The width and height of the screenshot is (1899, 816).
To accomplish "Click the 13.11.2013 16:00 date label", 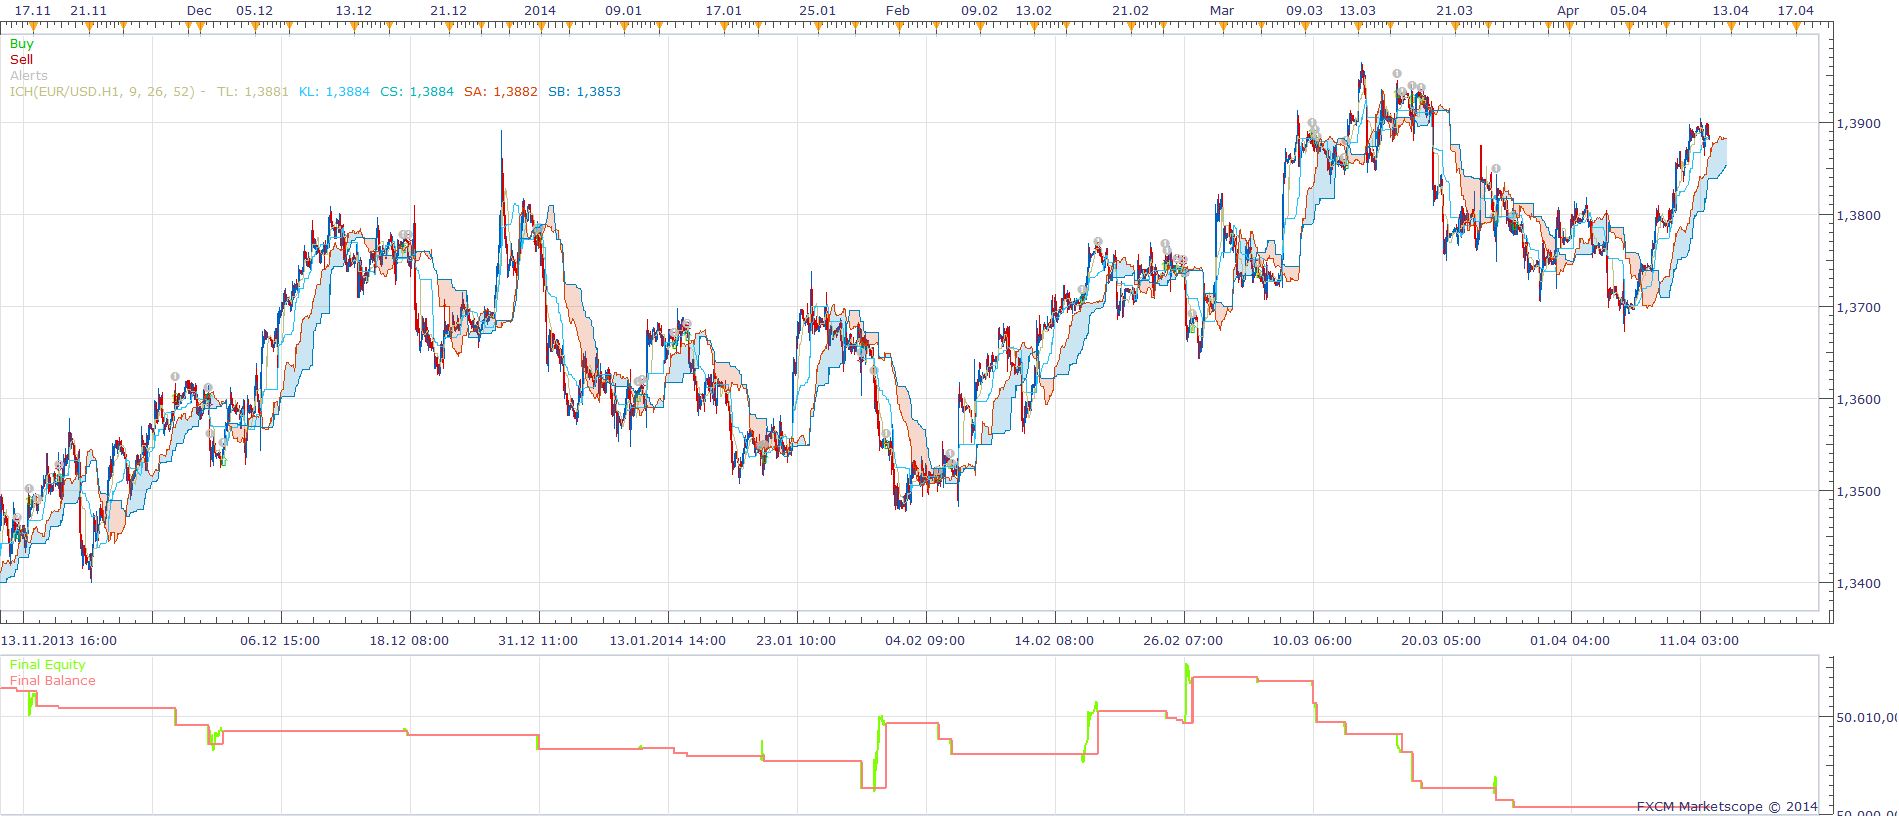I will pyautogui.click(x=58, y=641).
